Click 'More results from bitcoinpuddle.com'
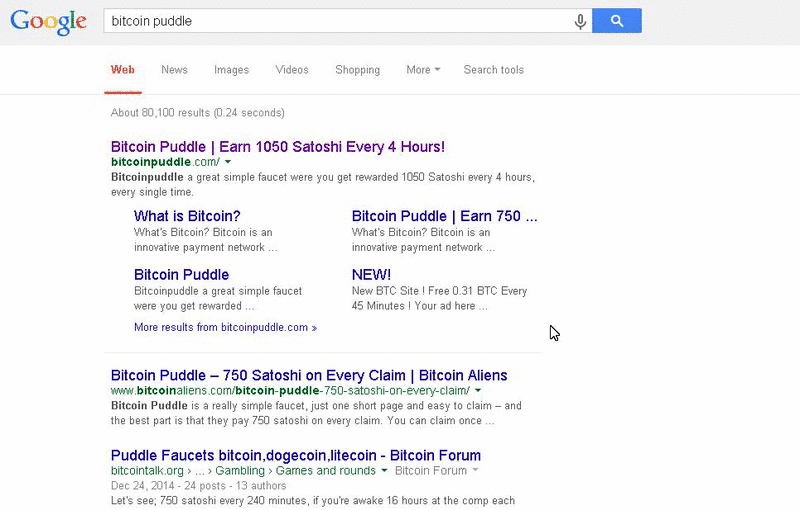800x510 pixels. [x=226, y=327]
